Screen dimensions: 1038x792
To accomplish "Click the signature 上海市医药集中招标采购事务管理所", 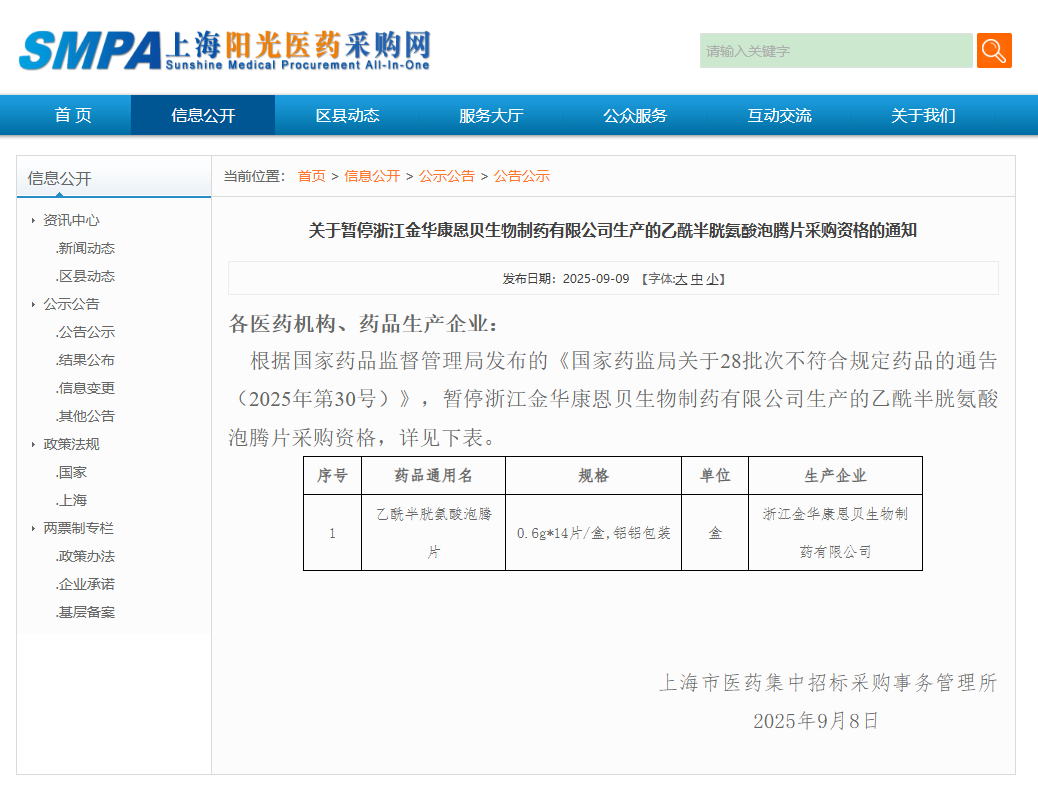I will pyautogui.click(x=828, y=683).
